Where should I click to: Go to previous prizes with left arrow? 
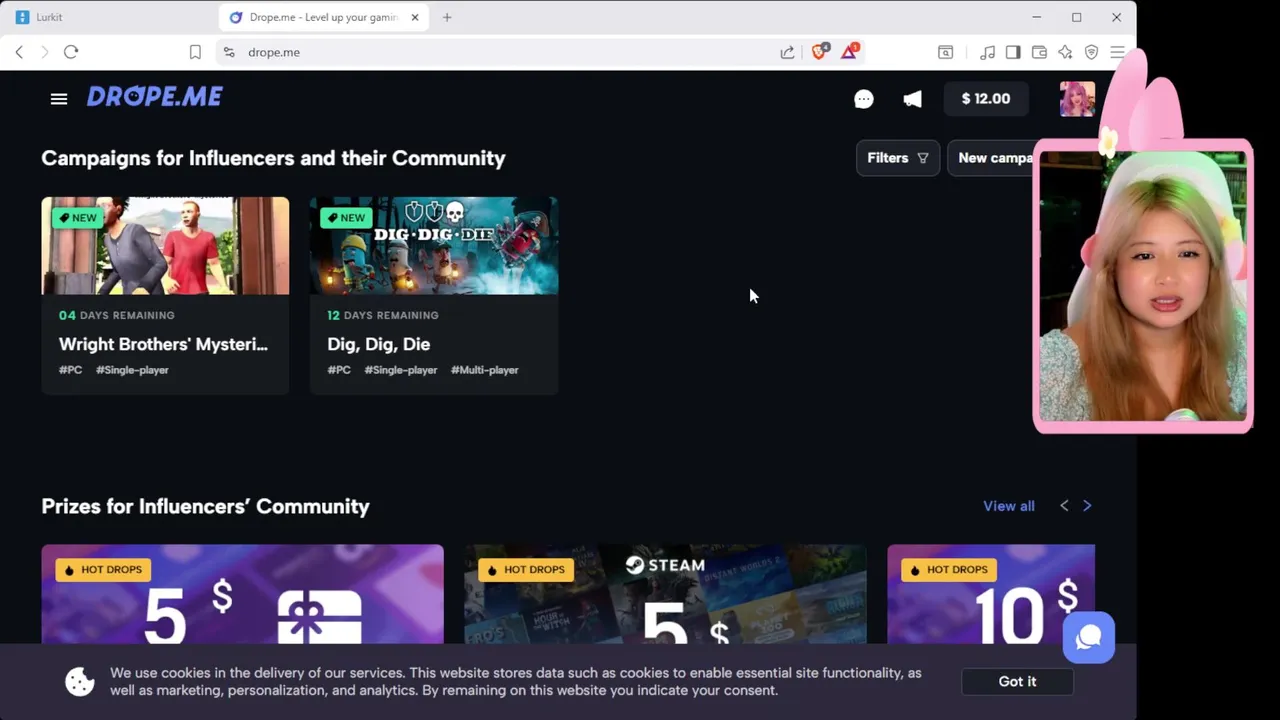tap(1064, 506)
